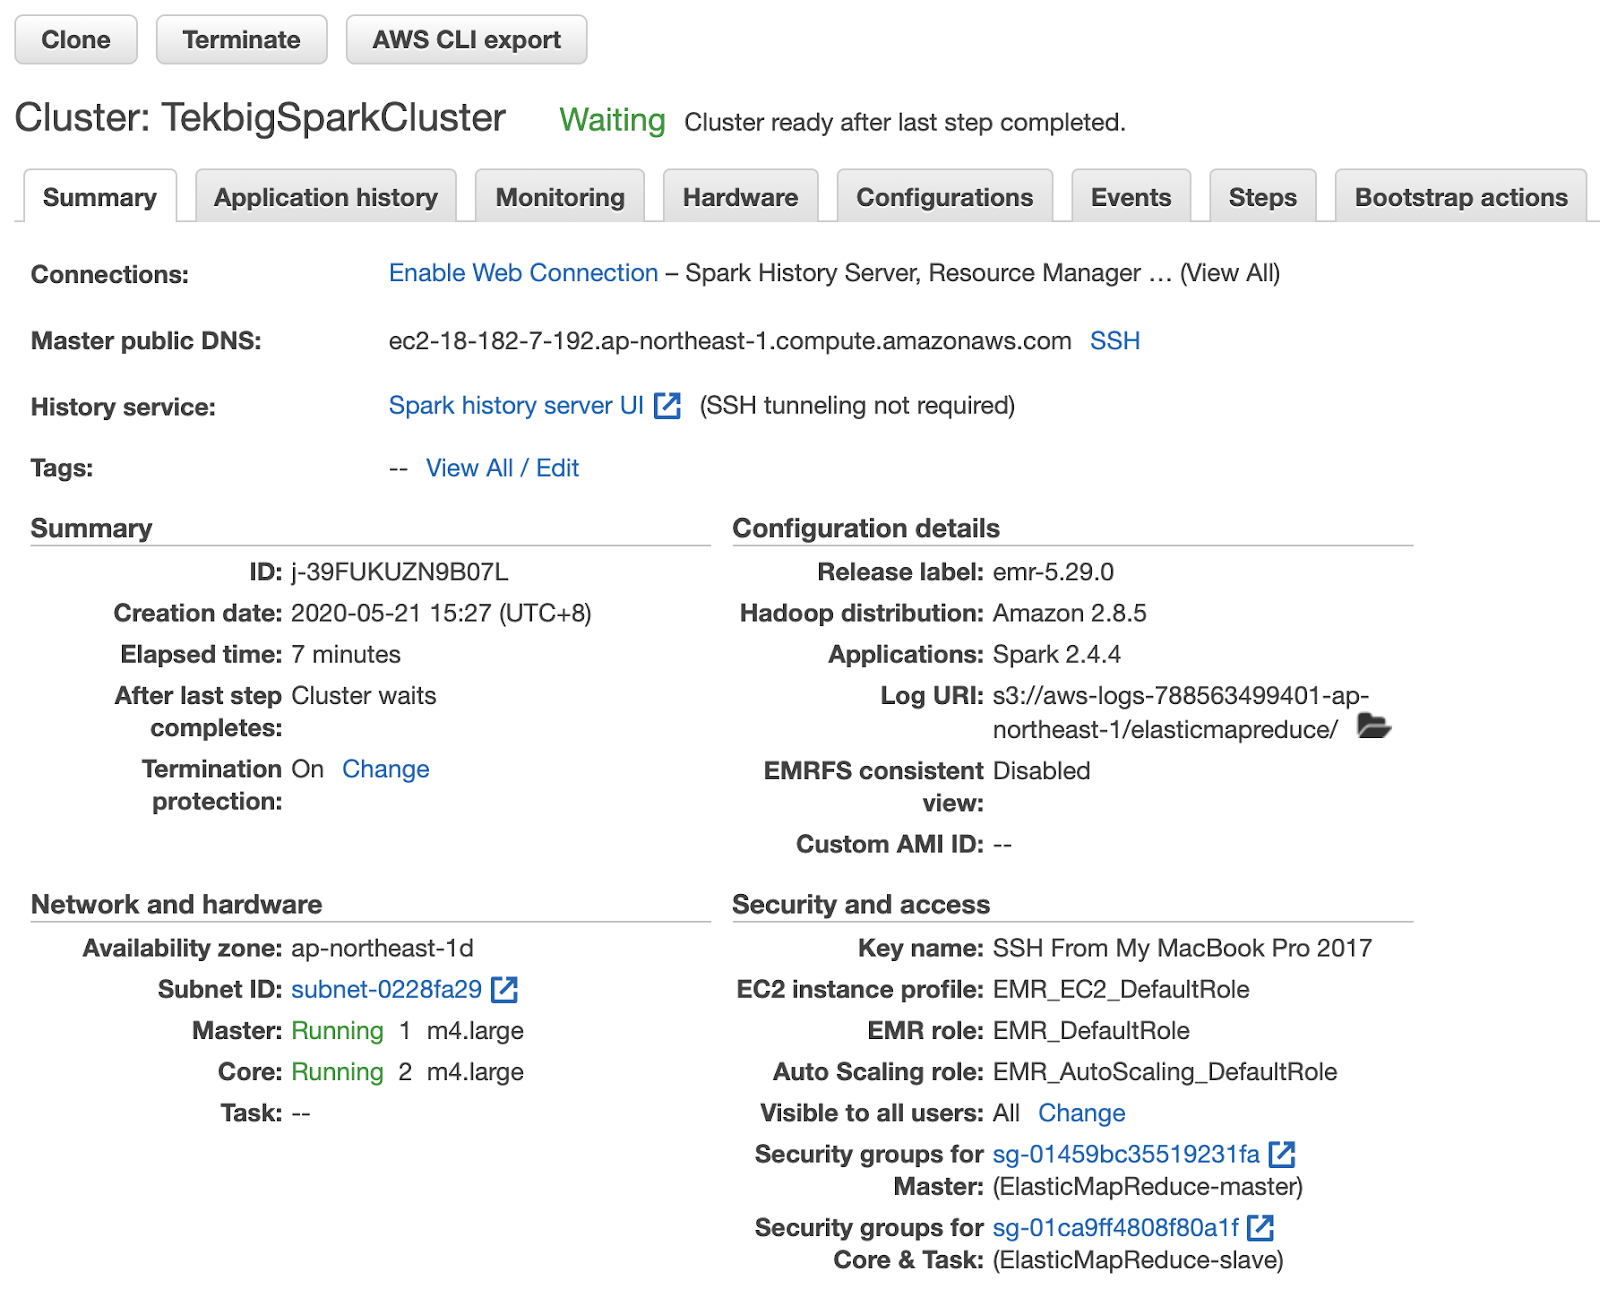Viewport: 1600px width, 1289px height.
Task: Open the Monitoring tab
Action: (560, 196)
